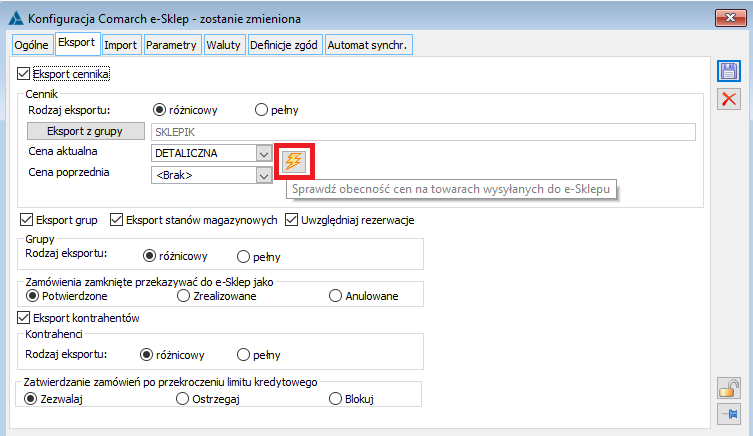This screenshot has width=753, height=436.
Task: Select różnicowy in Kontrahenci section
Action: click(x=146, y=355)
